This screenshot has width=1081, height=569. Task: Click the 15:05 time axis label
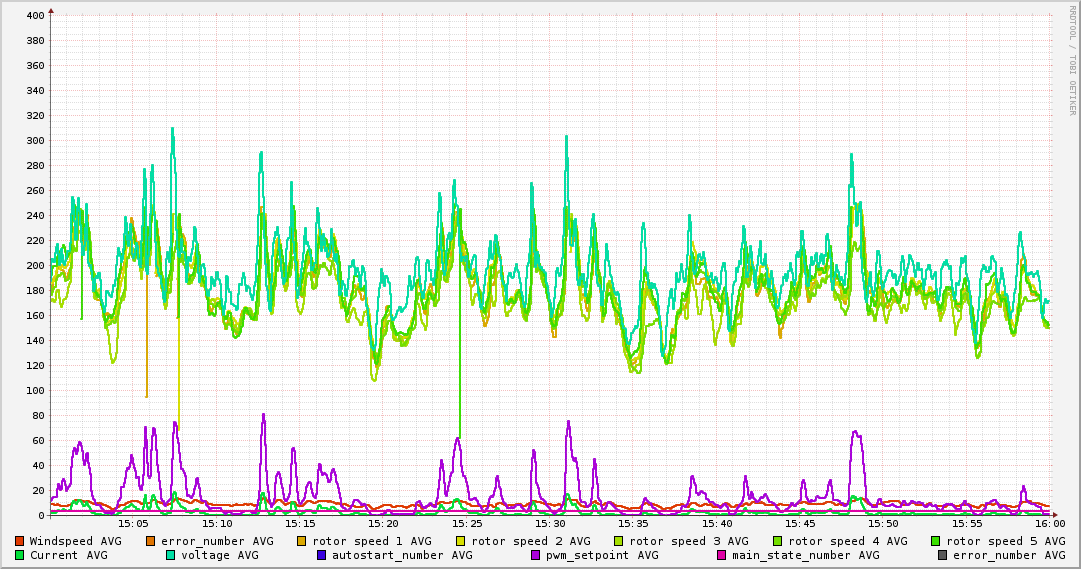(x=134, y=523)
